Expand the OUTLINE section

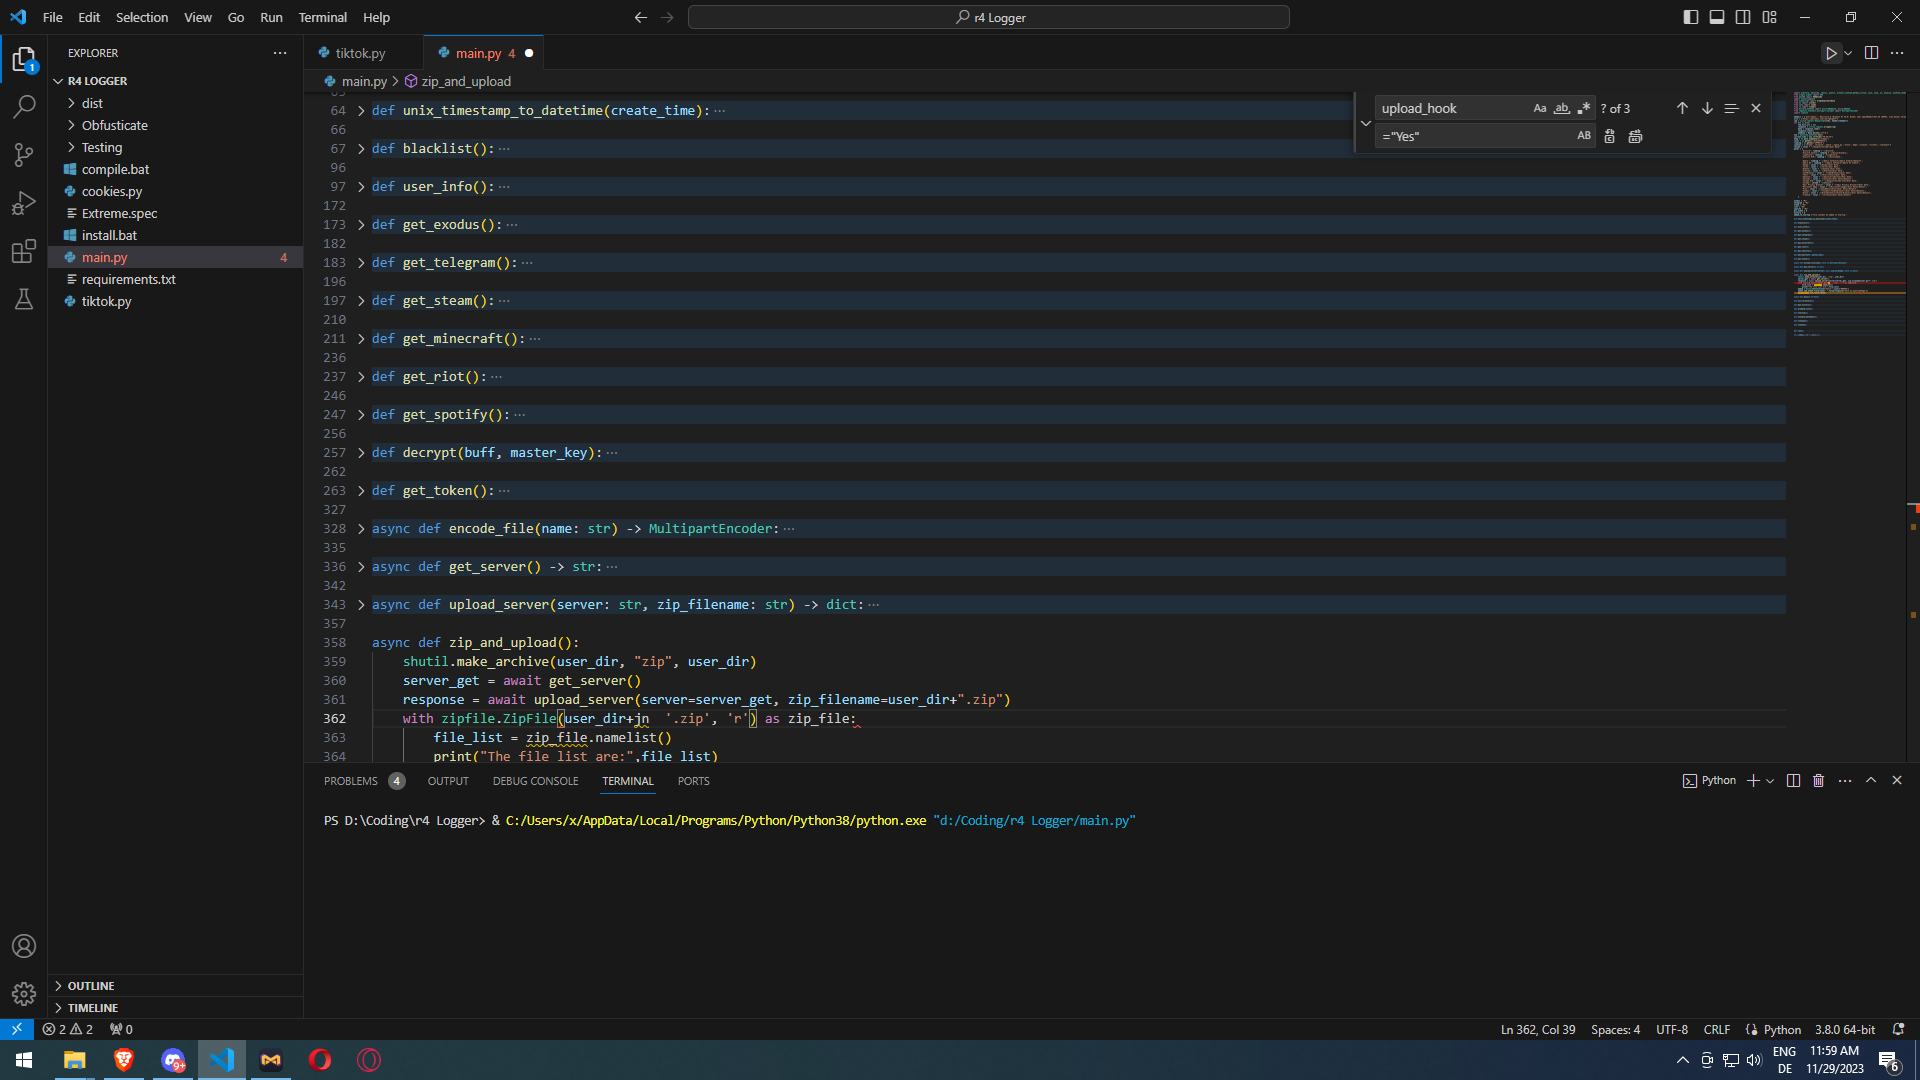click(91, 986)
